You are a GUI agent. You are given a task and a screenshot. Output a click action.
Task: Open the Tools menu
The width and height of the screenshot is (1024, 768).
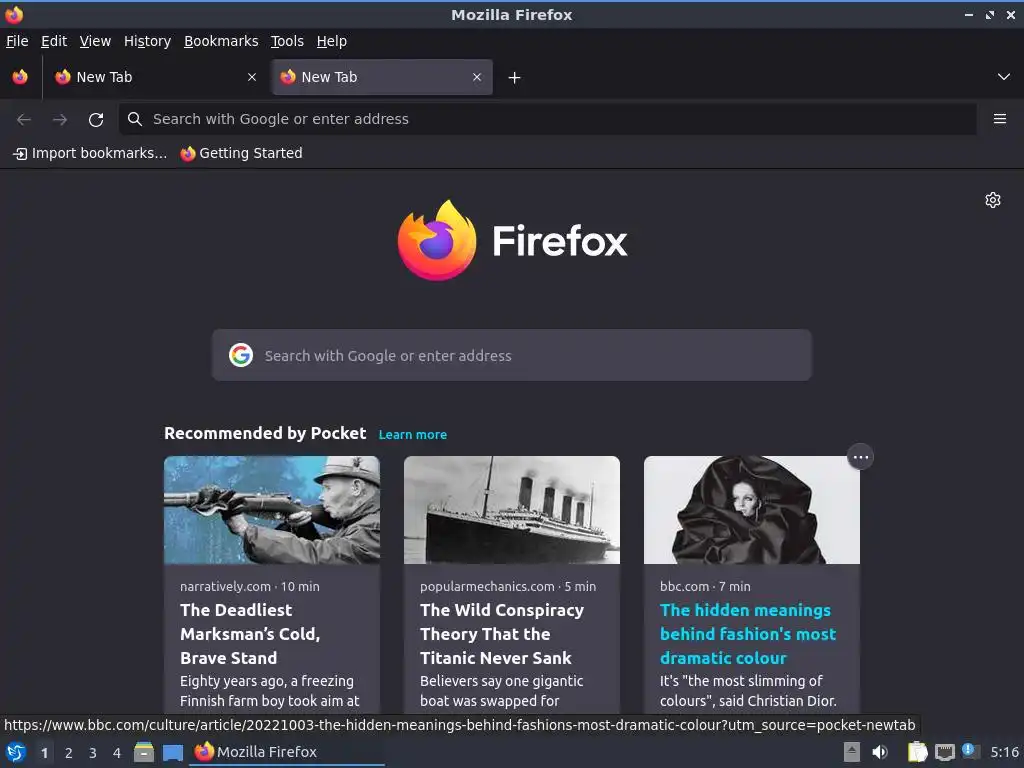(x=287, y=41)
